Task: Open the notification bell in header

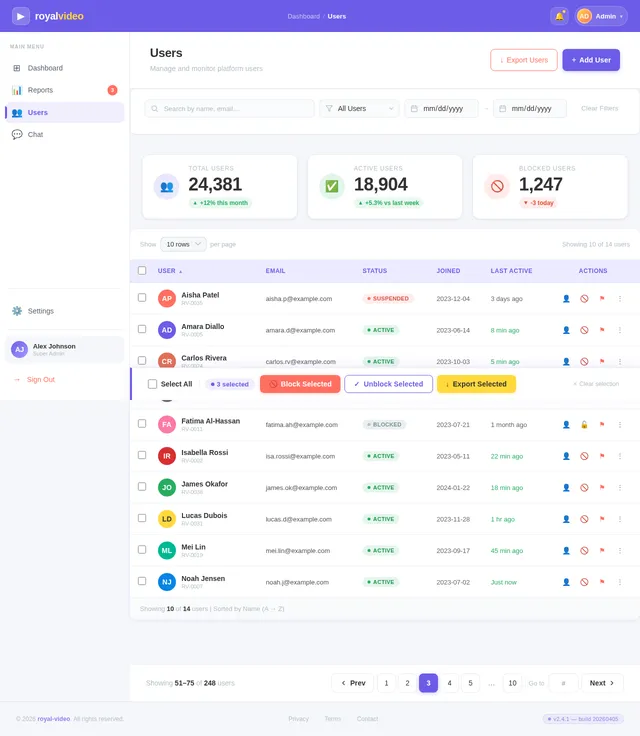Action: click(559, 16)
